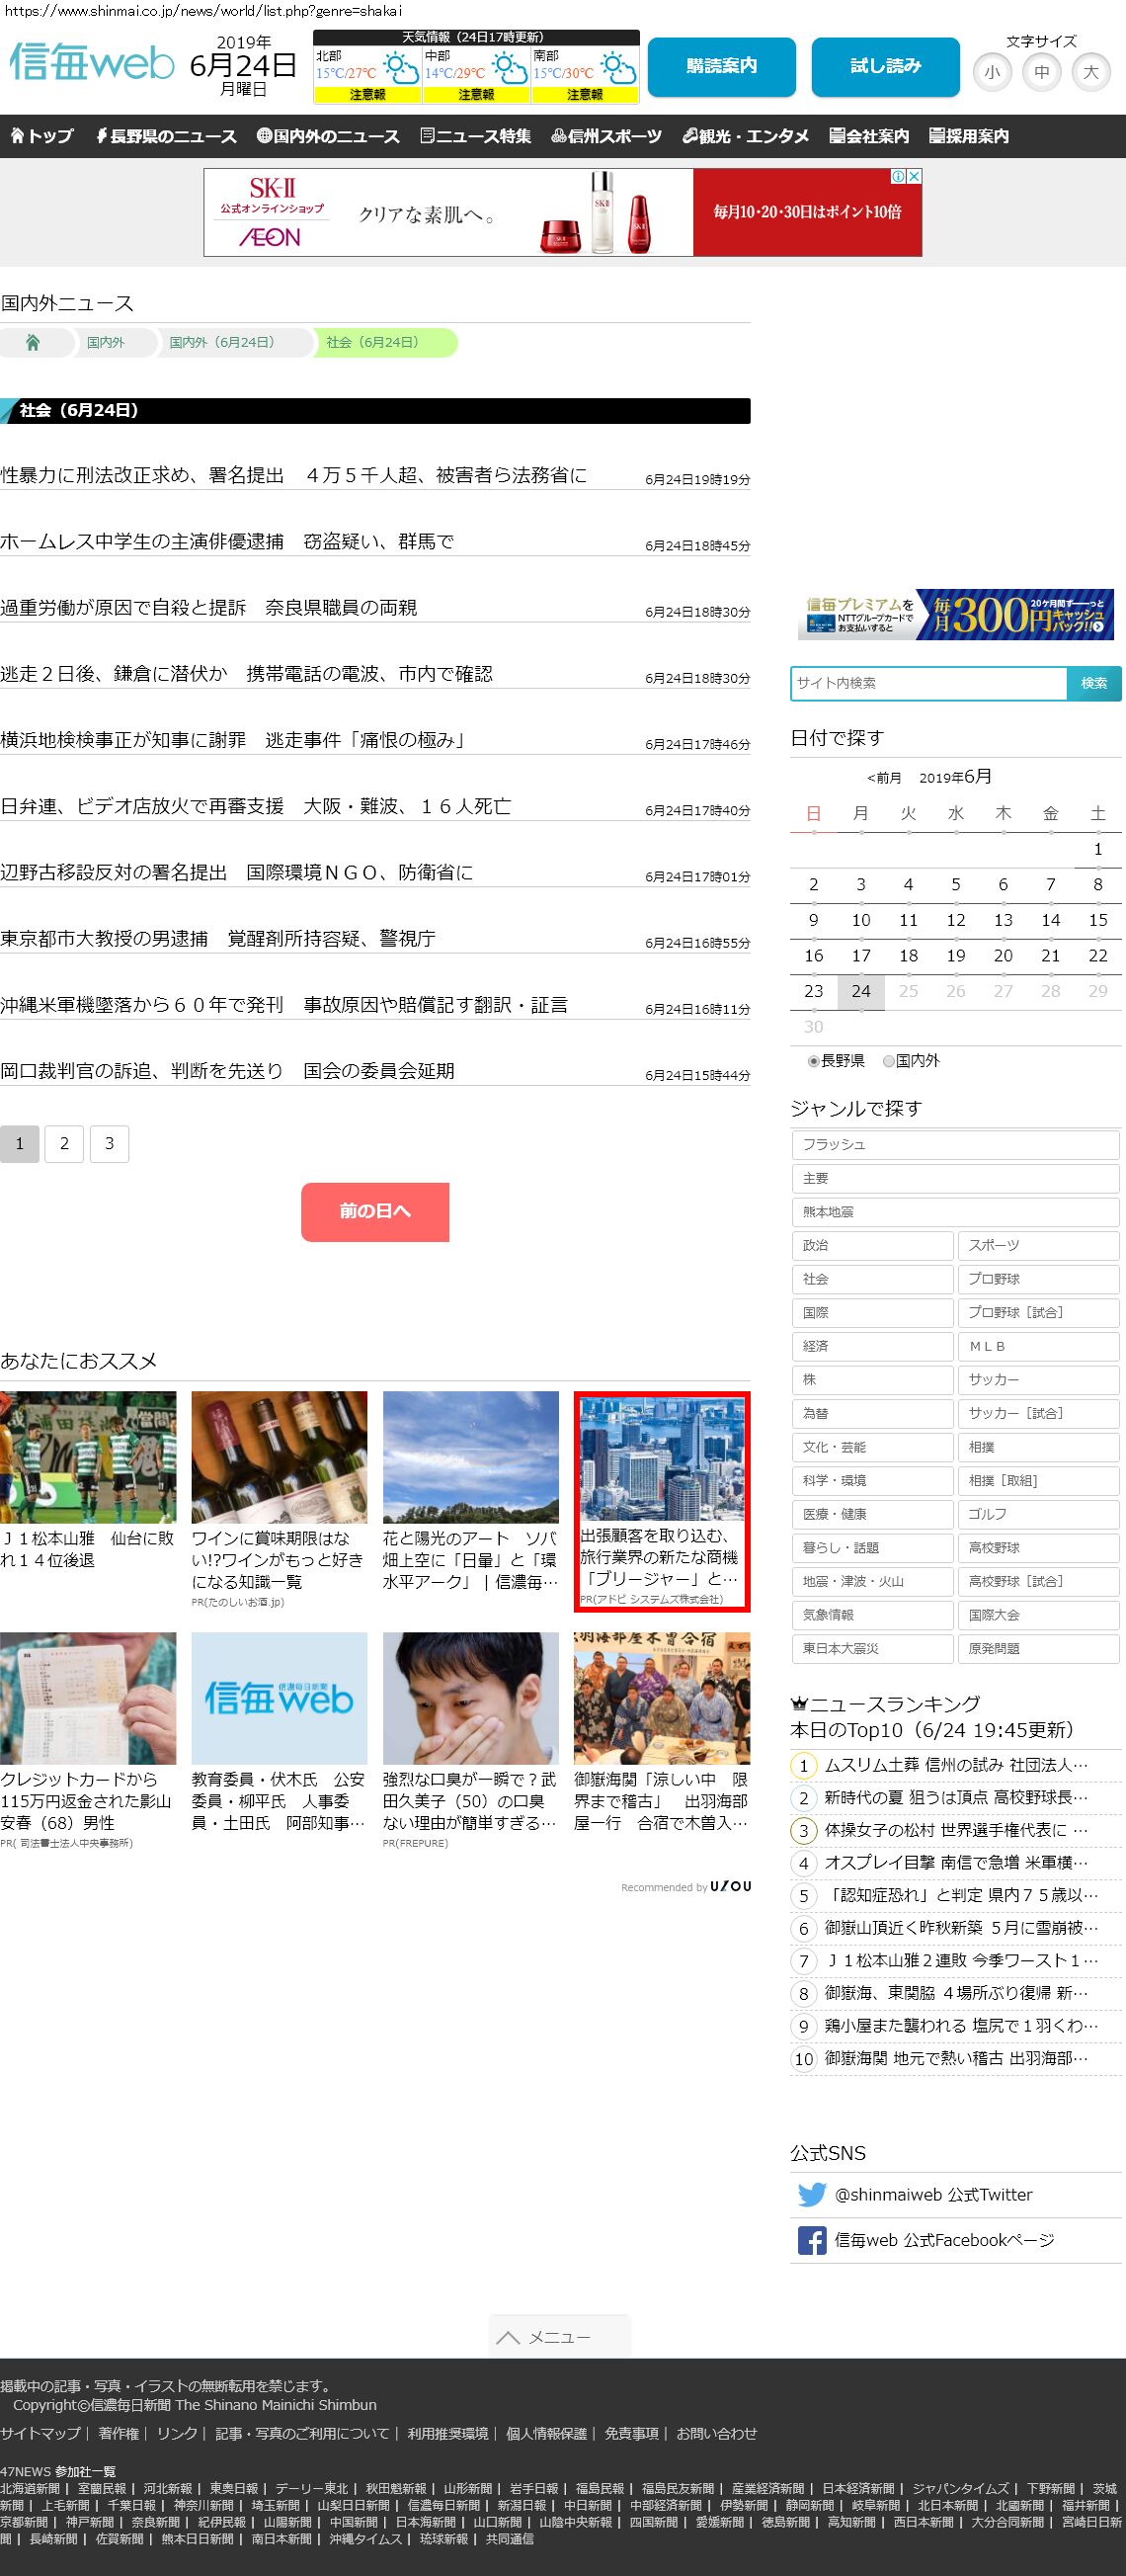Open the 性暴力に刑法改正求め headline
The width and height of the screenshot is (1126, 2576).
click(294, 475)
